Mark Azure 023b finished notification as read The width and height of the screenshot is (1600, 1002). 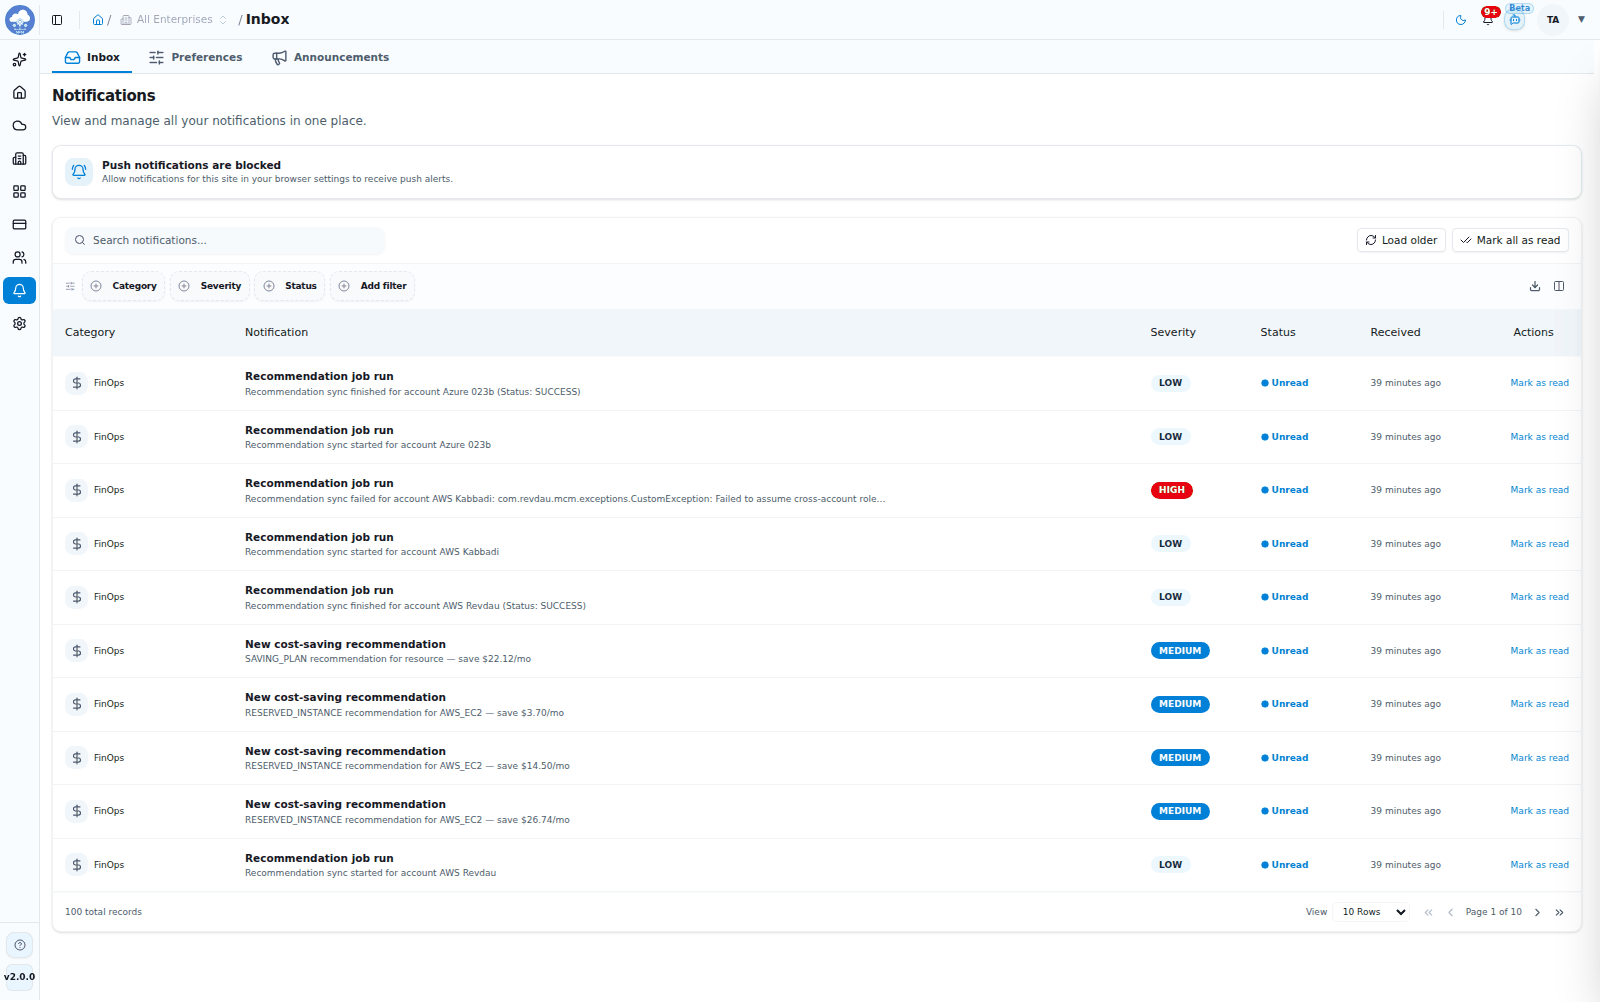[x=1539, y=383]
